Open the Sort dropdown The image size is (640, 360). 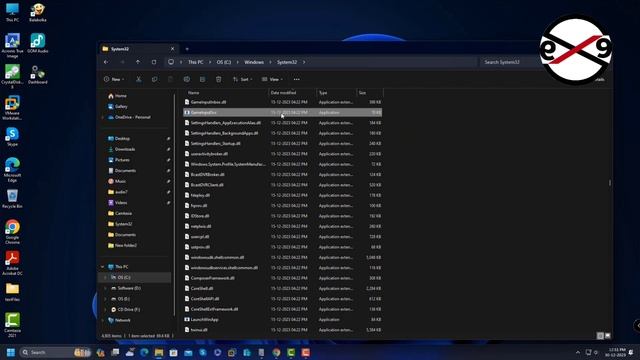242,79
